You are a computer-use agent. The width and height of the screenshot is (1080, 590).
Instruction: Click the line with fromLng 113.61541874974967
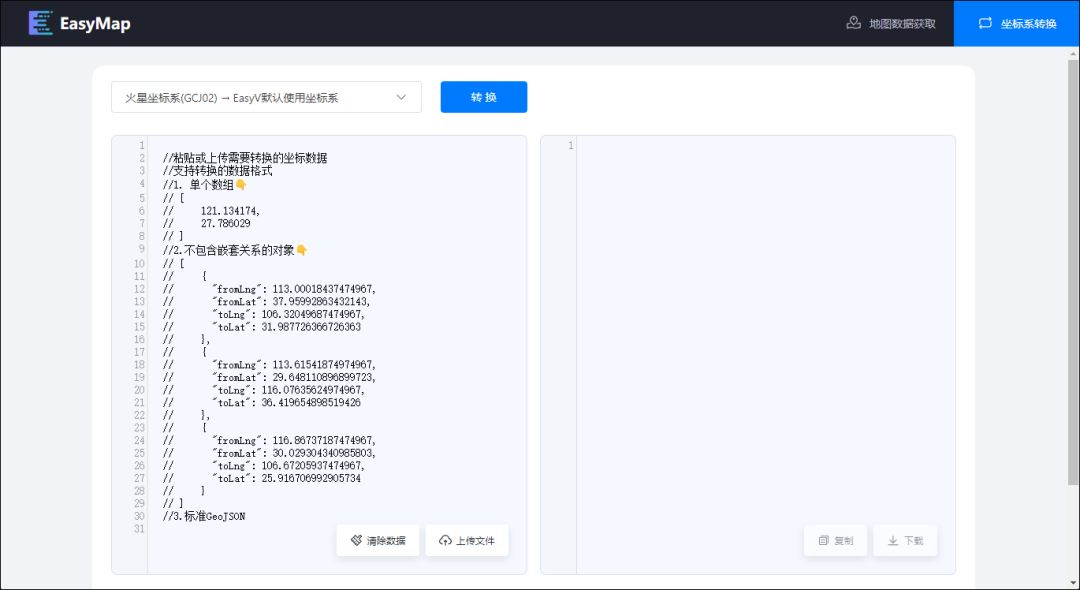click(x=269, y=365)
